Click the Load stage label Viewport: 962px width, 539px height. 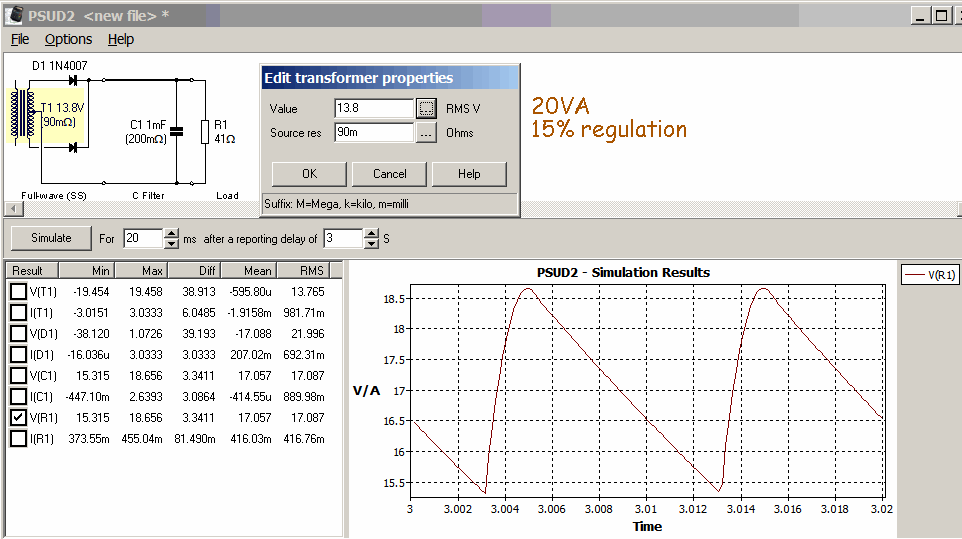click(227, 196)
